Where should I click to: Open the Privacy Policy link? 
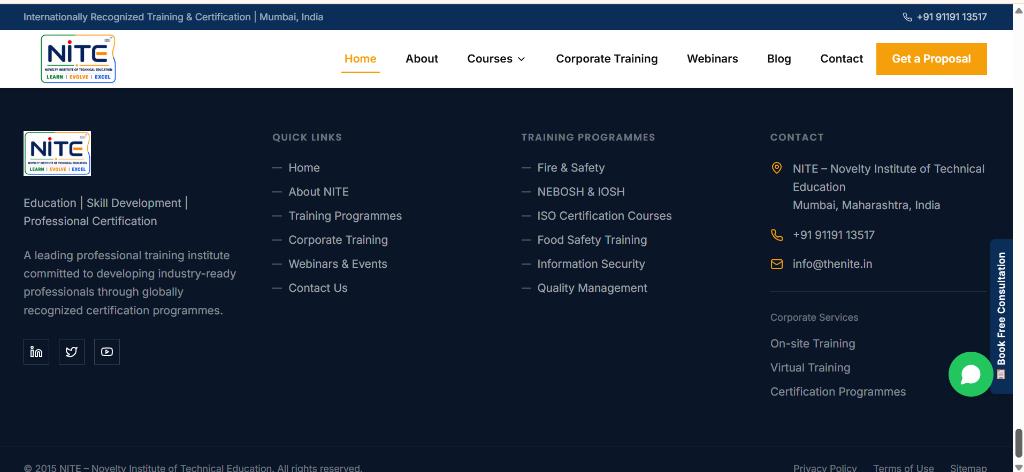825,468
